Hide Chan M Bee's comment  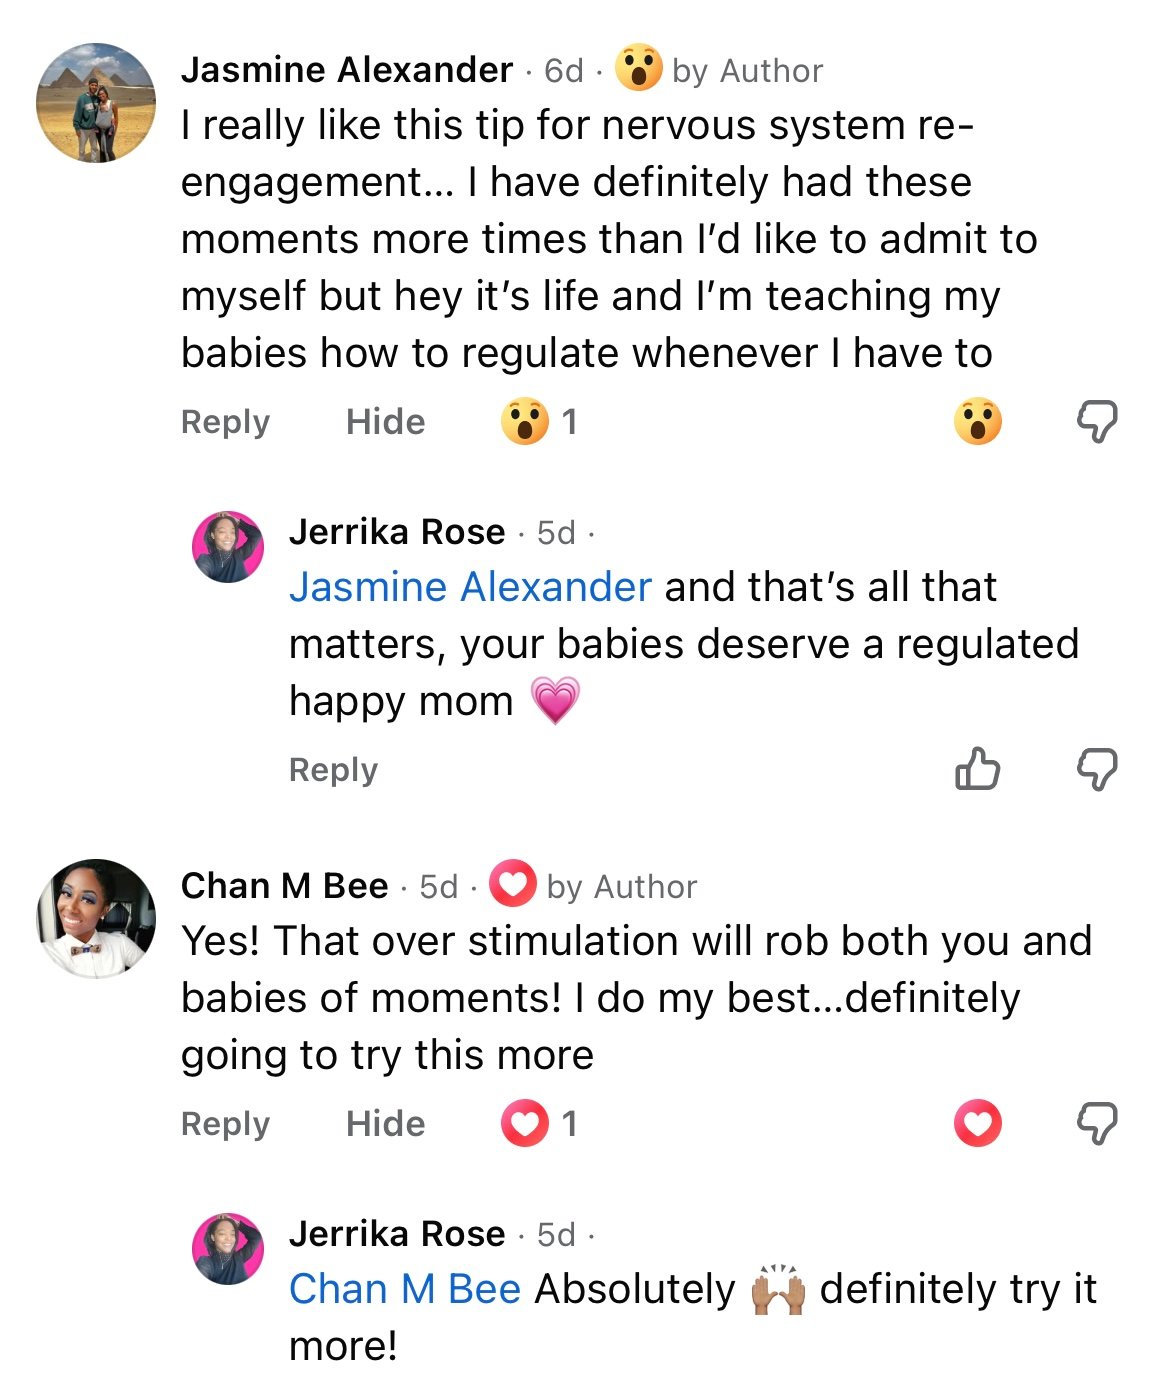click(x=385, y=1124)
